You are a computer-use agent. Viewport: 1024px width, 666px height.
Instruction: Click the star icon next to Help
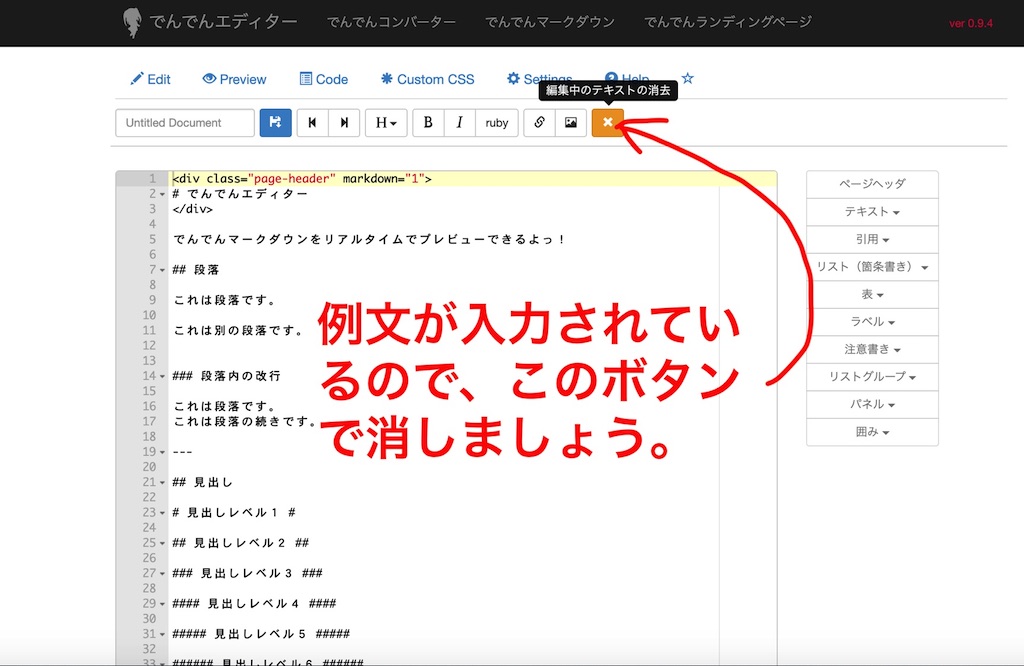coord(687,79)
